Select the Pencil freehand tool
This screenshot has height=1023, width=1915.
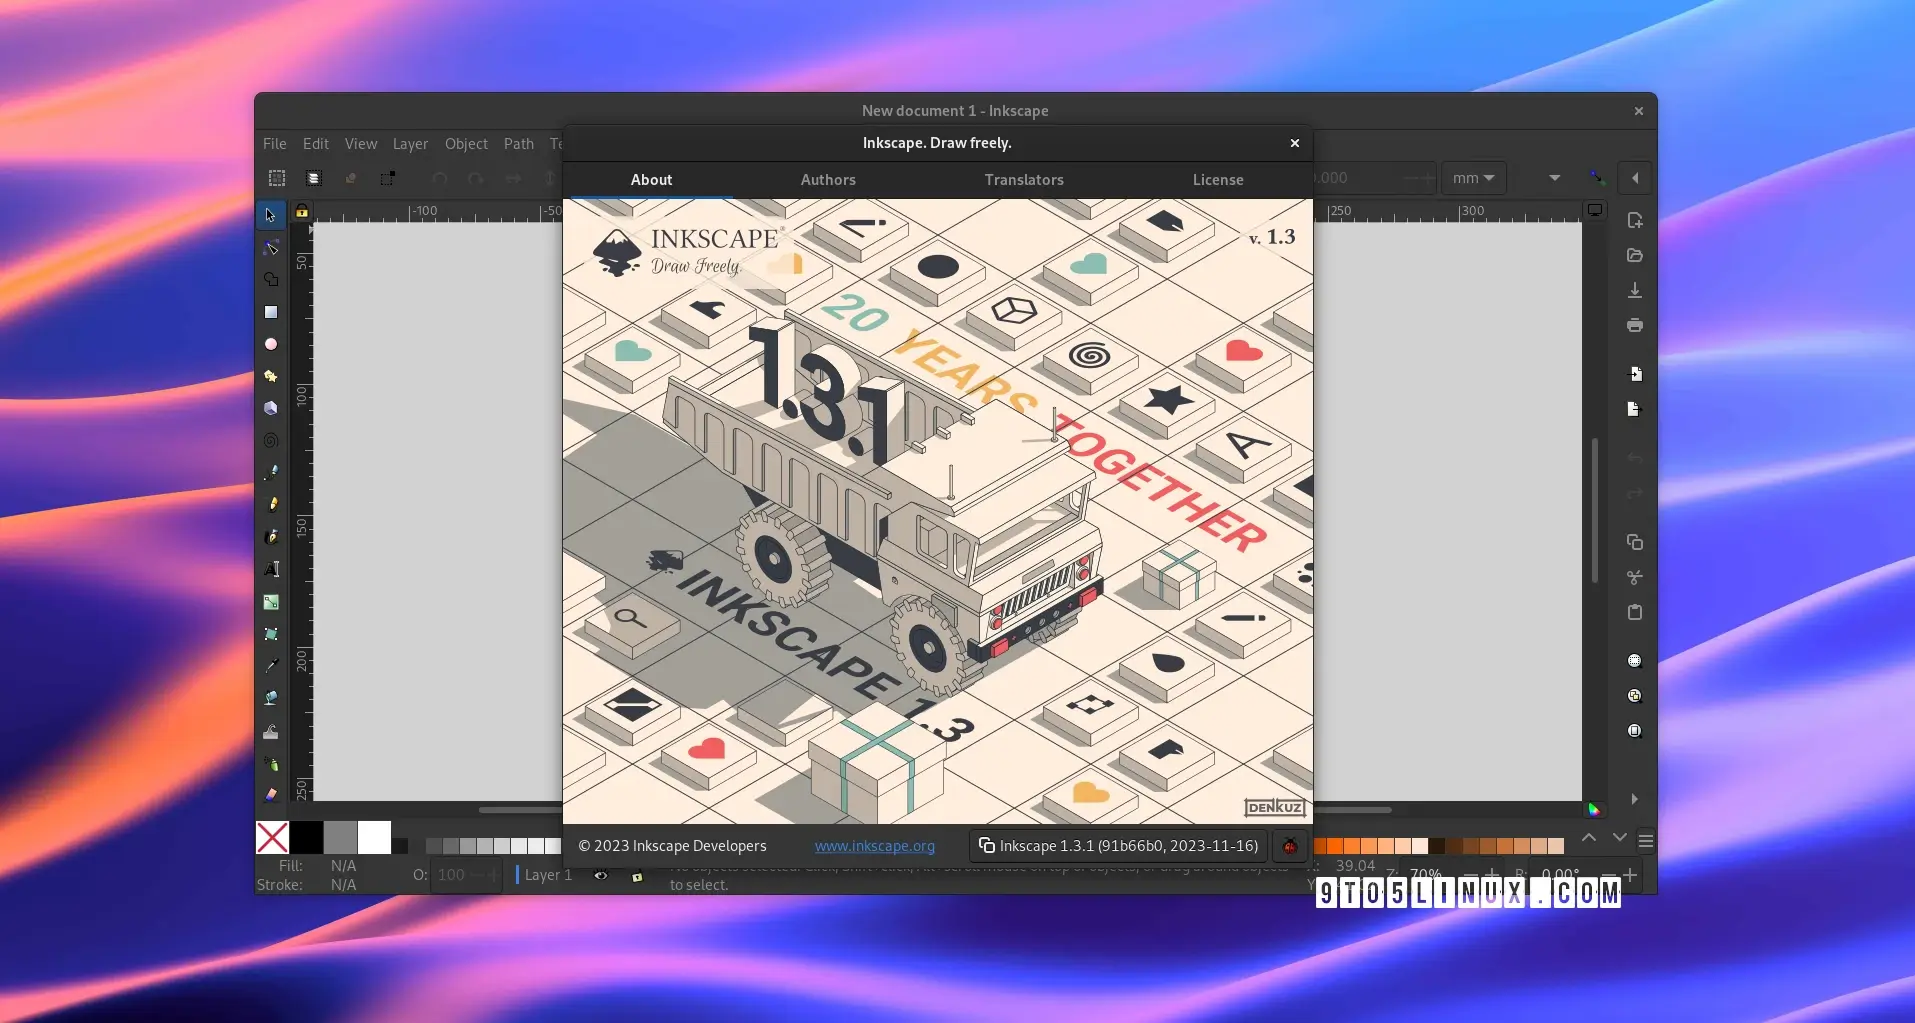(270, 504)
